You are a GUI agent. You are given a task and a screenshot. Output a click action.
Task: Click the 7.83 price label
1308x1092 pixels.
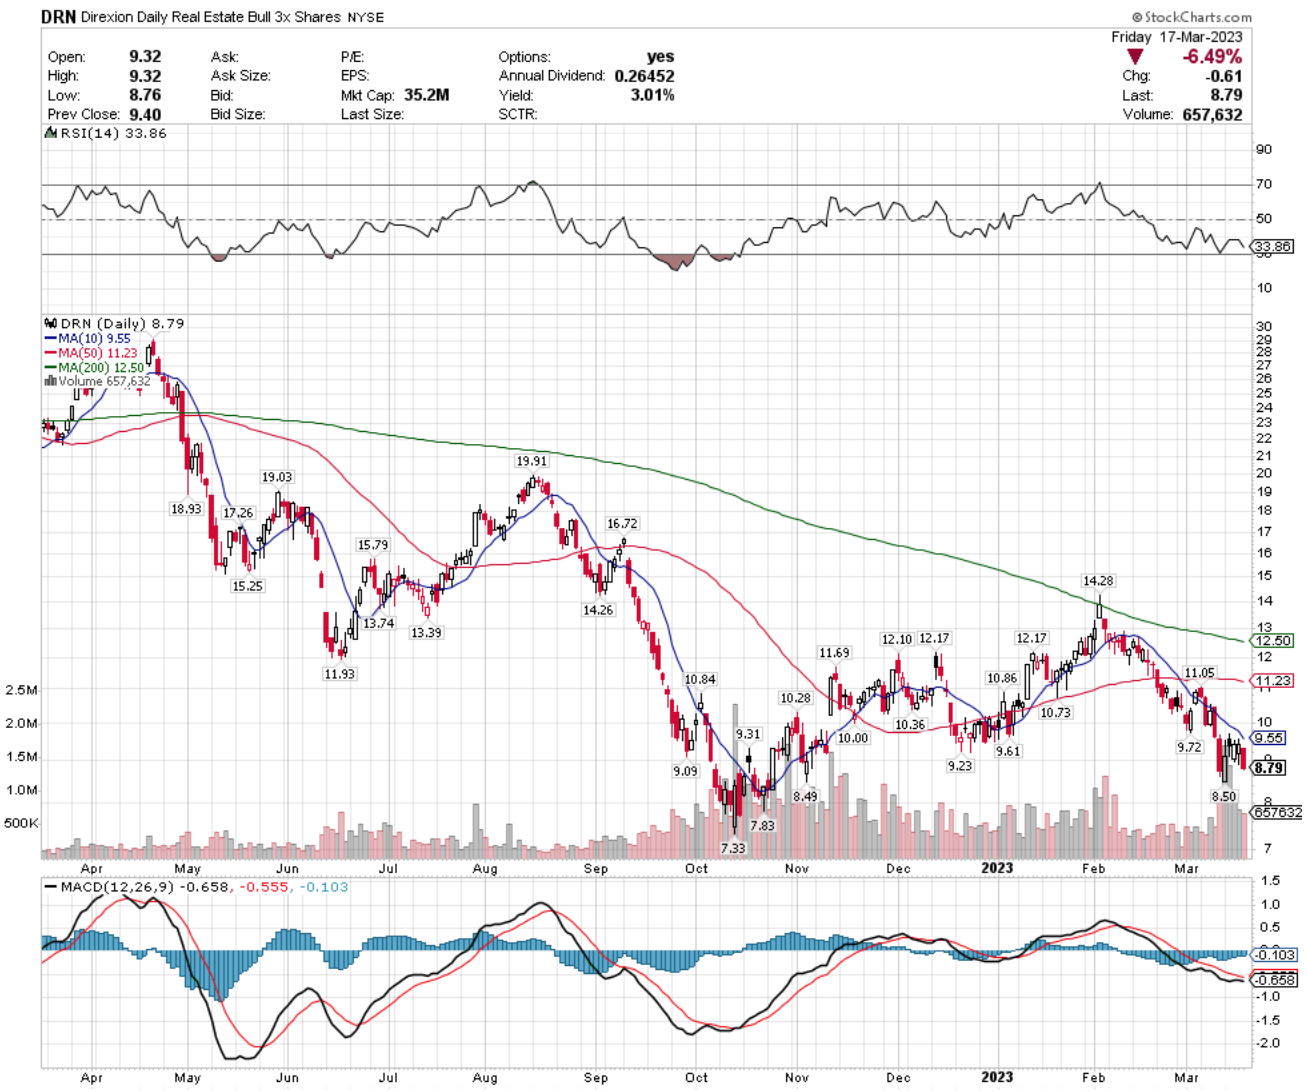(x=762, y=826)
